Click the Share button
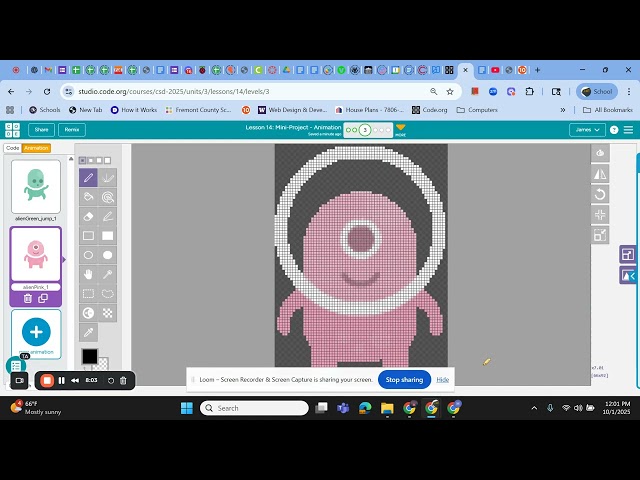The image size is (640, 480). coord(41,129)
